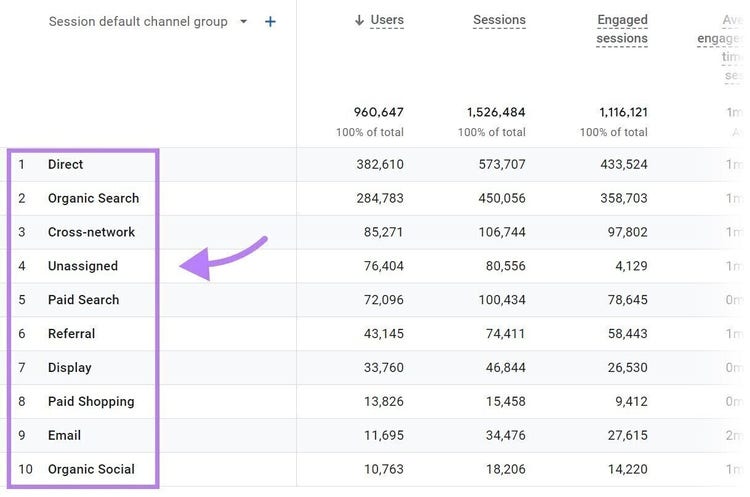Select the Organic Search channel label
This screenshot has height=497, width=750.
point(93,199)
